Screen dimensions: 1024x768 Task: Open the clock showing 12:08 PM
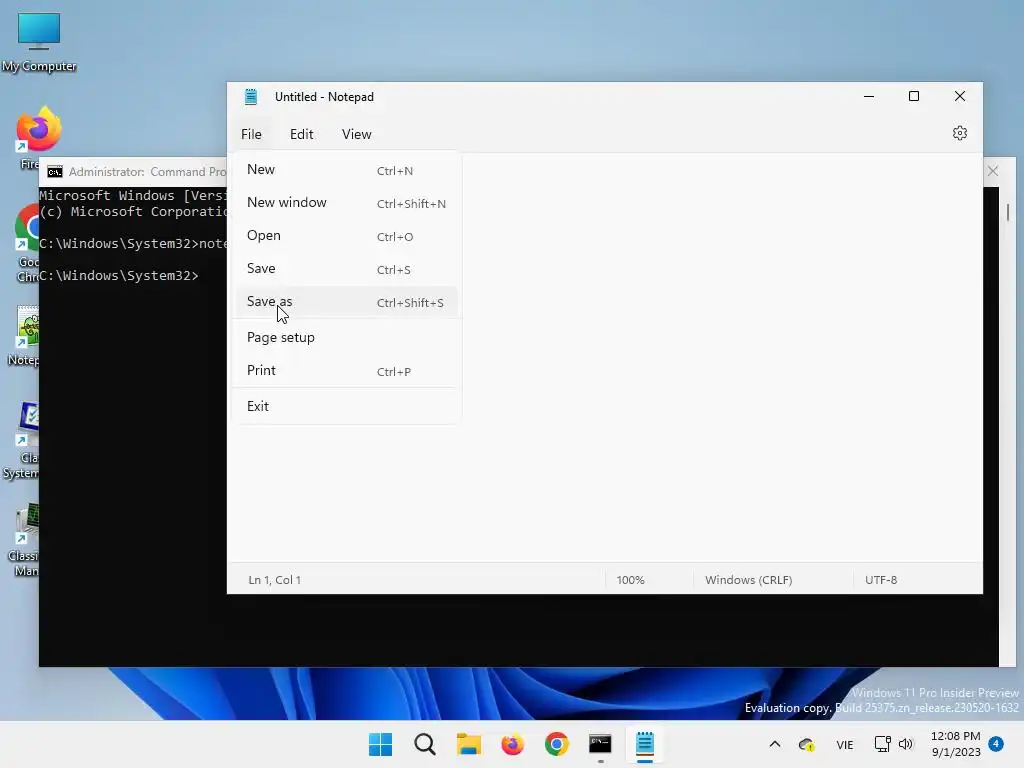[x=955, y=744]
